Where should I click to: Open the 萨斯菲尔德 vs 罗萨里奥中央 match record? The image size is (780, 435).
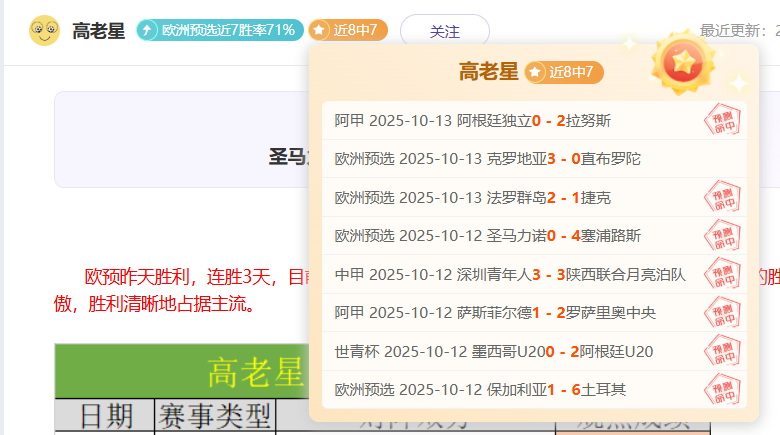point(495,313)
